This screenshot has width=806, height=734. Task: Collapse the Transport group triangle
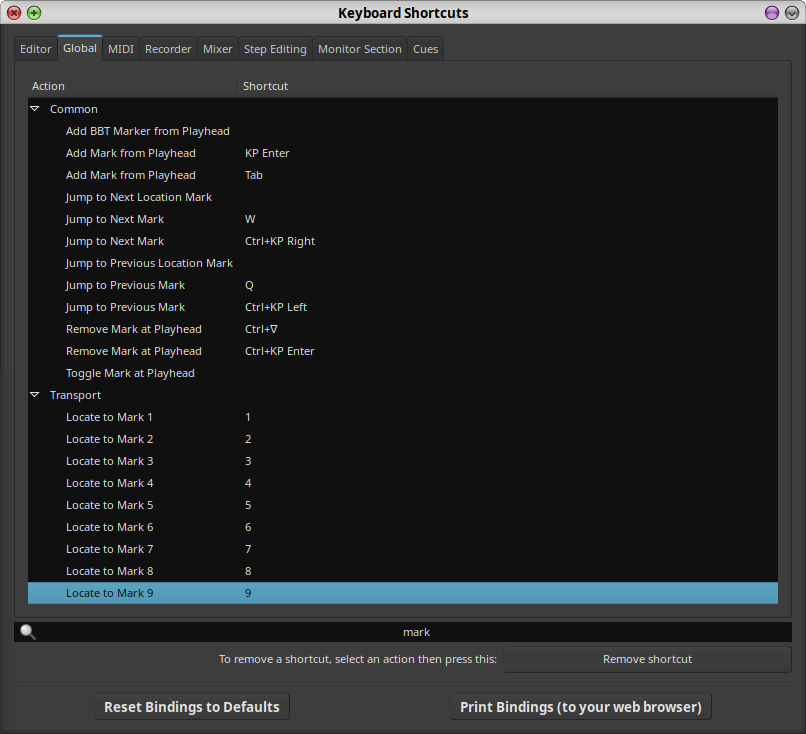tap(35, 395)
